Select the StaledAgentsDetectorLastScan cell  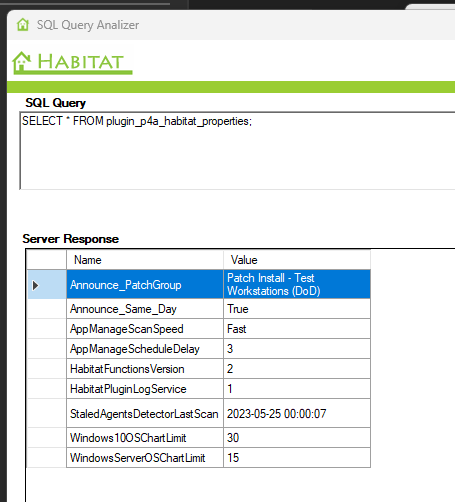pyautogui.click(x=145, y=413)
